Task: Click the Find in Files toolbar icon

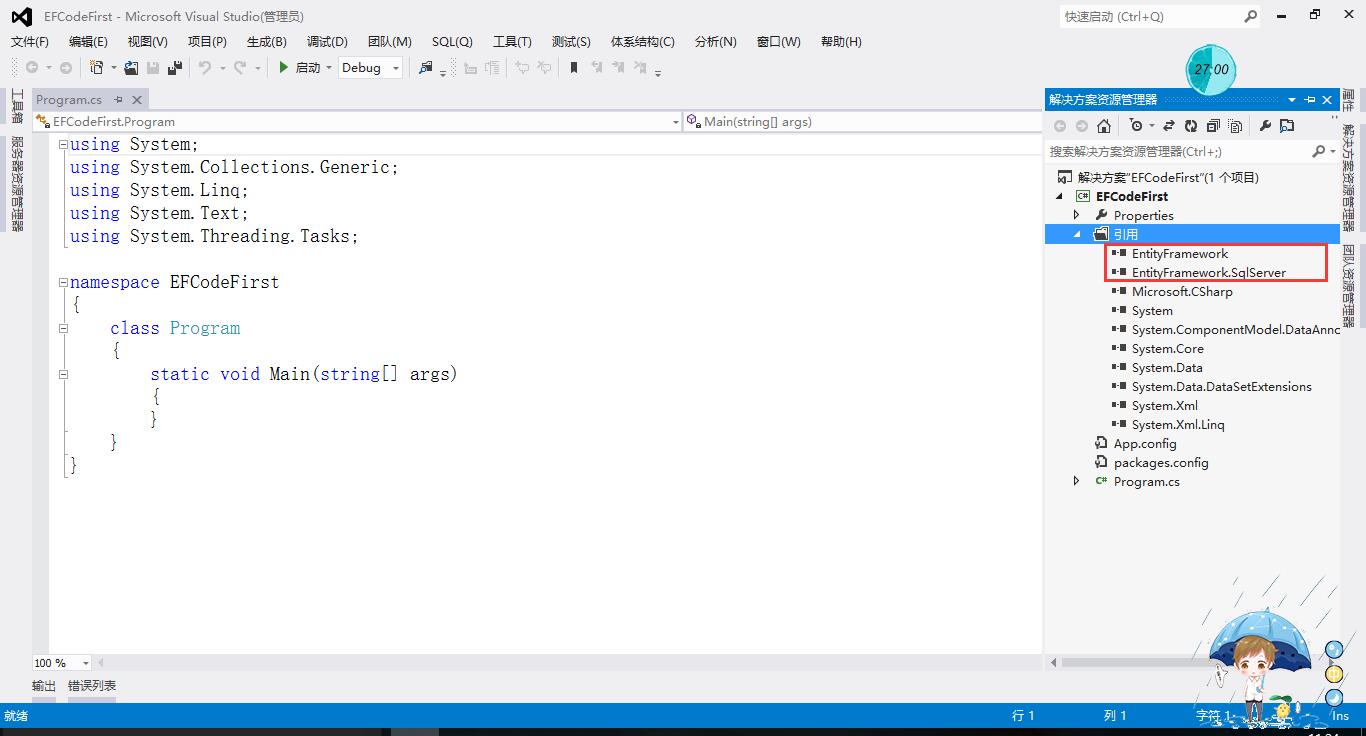Action: coord(426,67)
